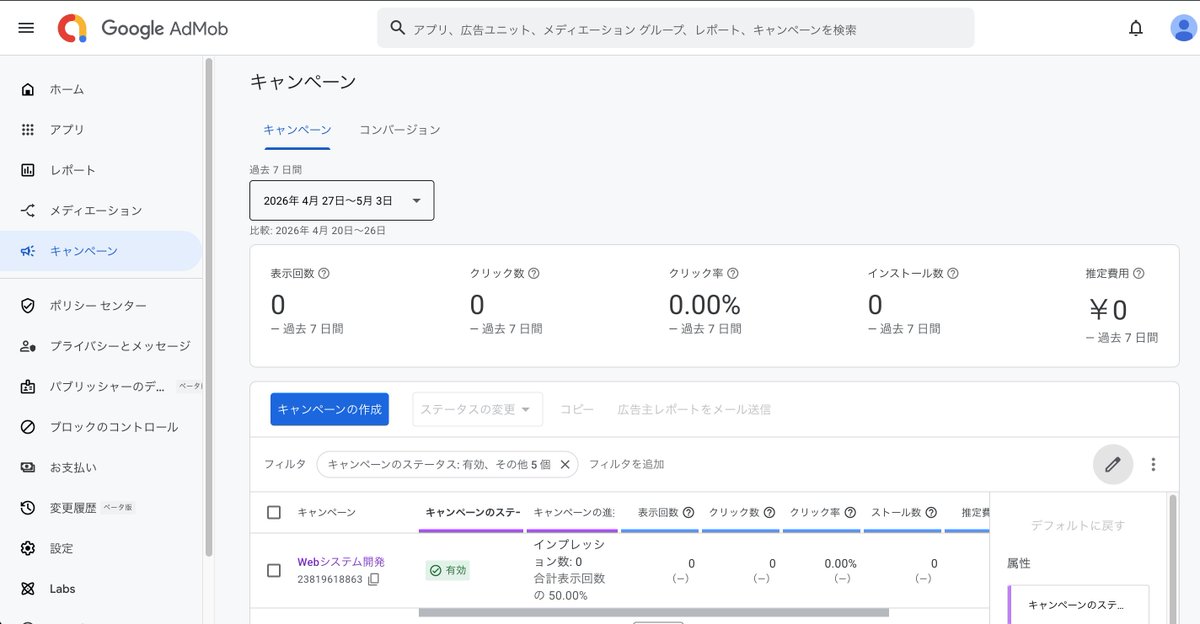This screenshot has width=1200, height=624.
Task: Click the お支払い payments icon
Action: click(28, 467)
